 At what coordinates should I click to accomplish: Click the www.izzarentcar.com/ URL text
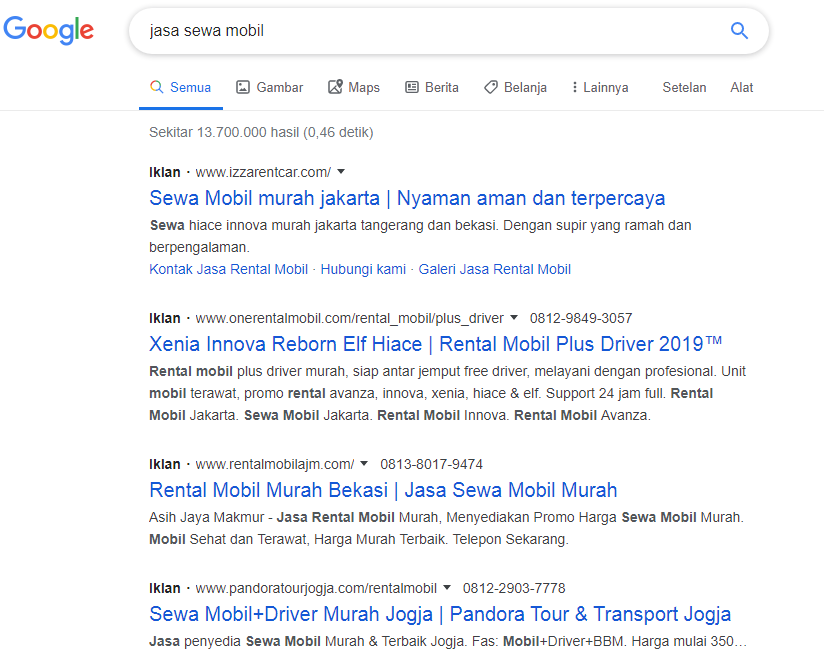click(x=263, y=172)
